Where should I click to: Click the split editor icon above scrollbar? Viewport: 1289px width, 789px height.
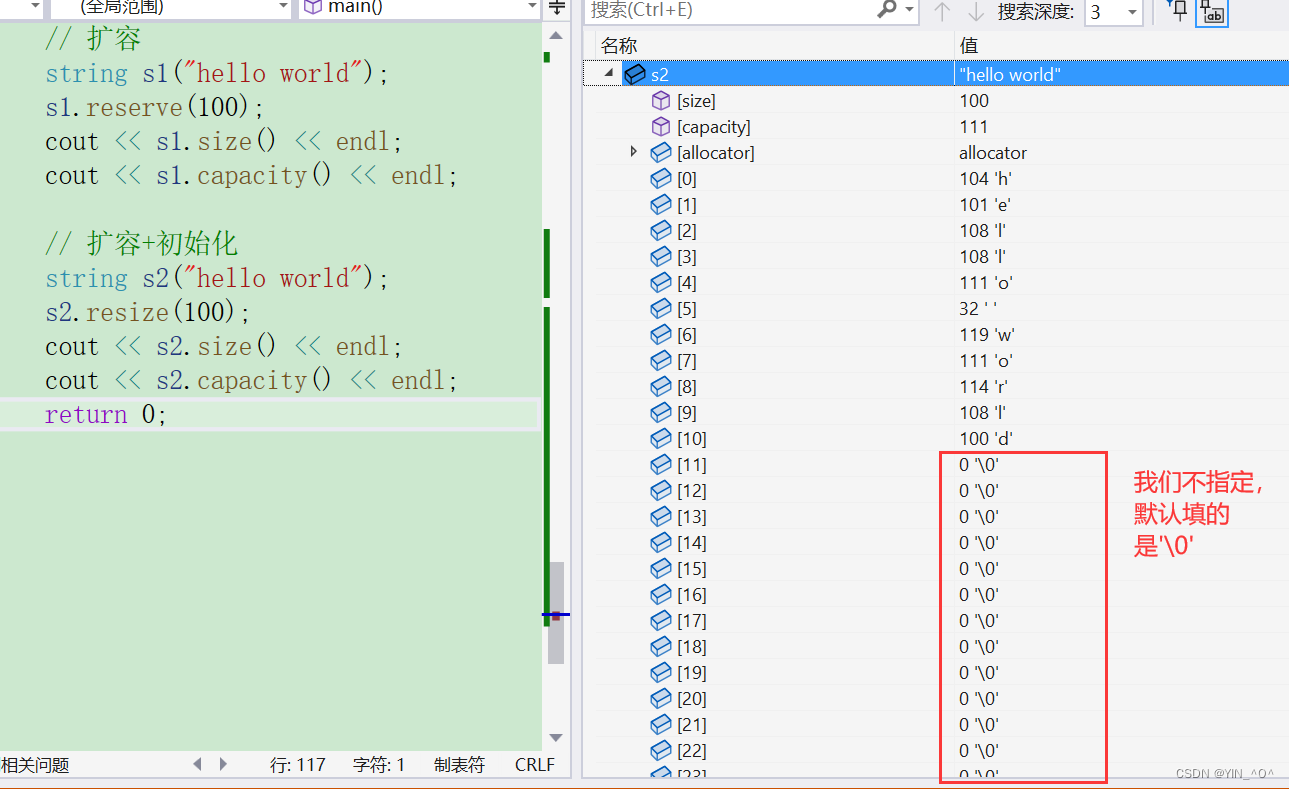557,9
